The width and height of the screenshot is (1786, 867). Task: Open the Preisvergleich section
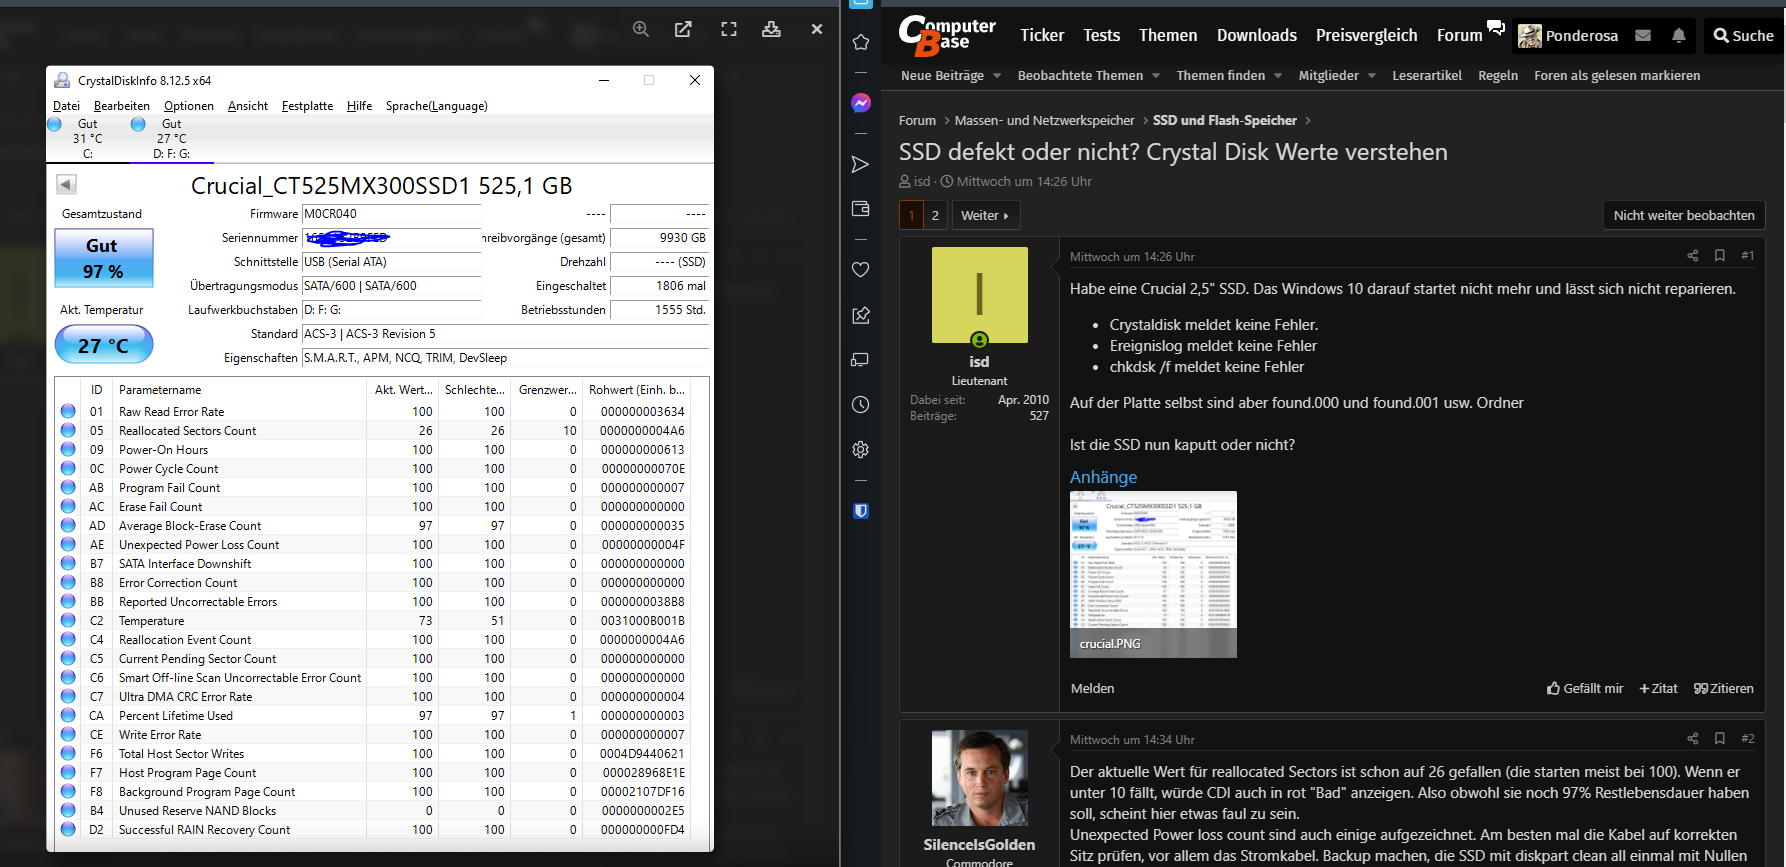click(1367, 35)
